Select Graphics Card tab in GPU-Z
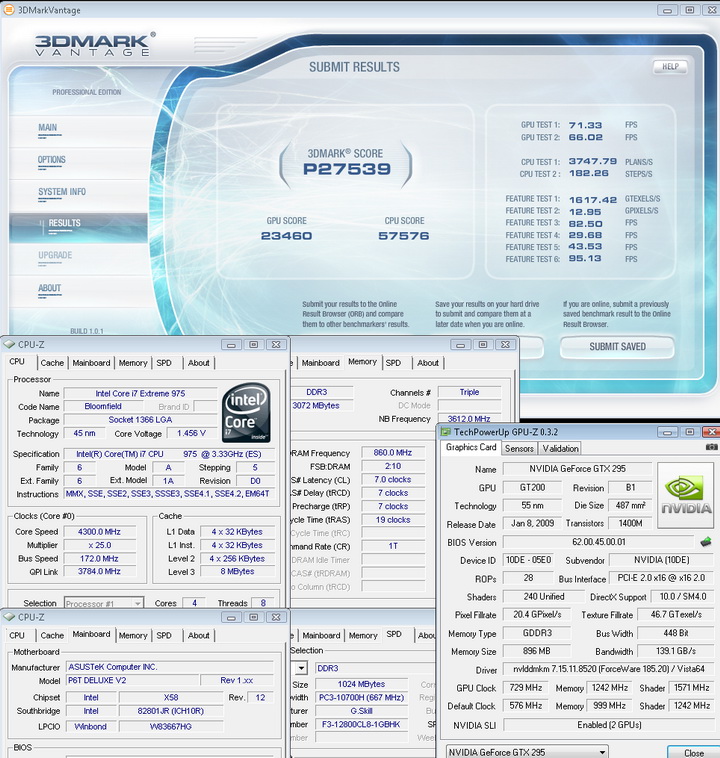 click(471, 447)
